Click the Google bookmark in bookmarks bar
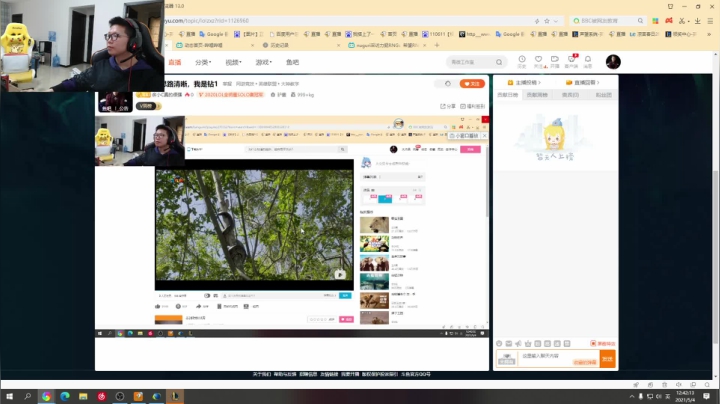This screenshot has height=404, width=720. [x=214, y=34]
